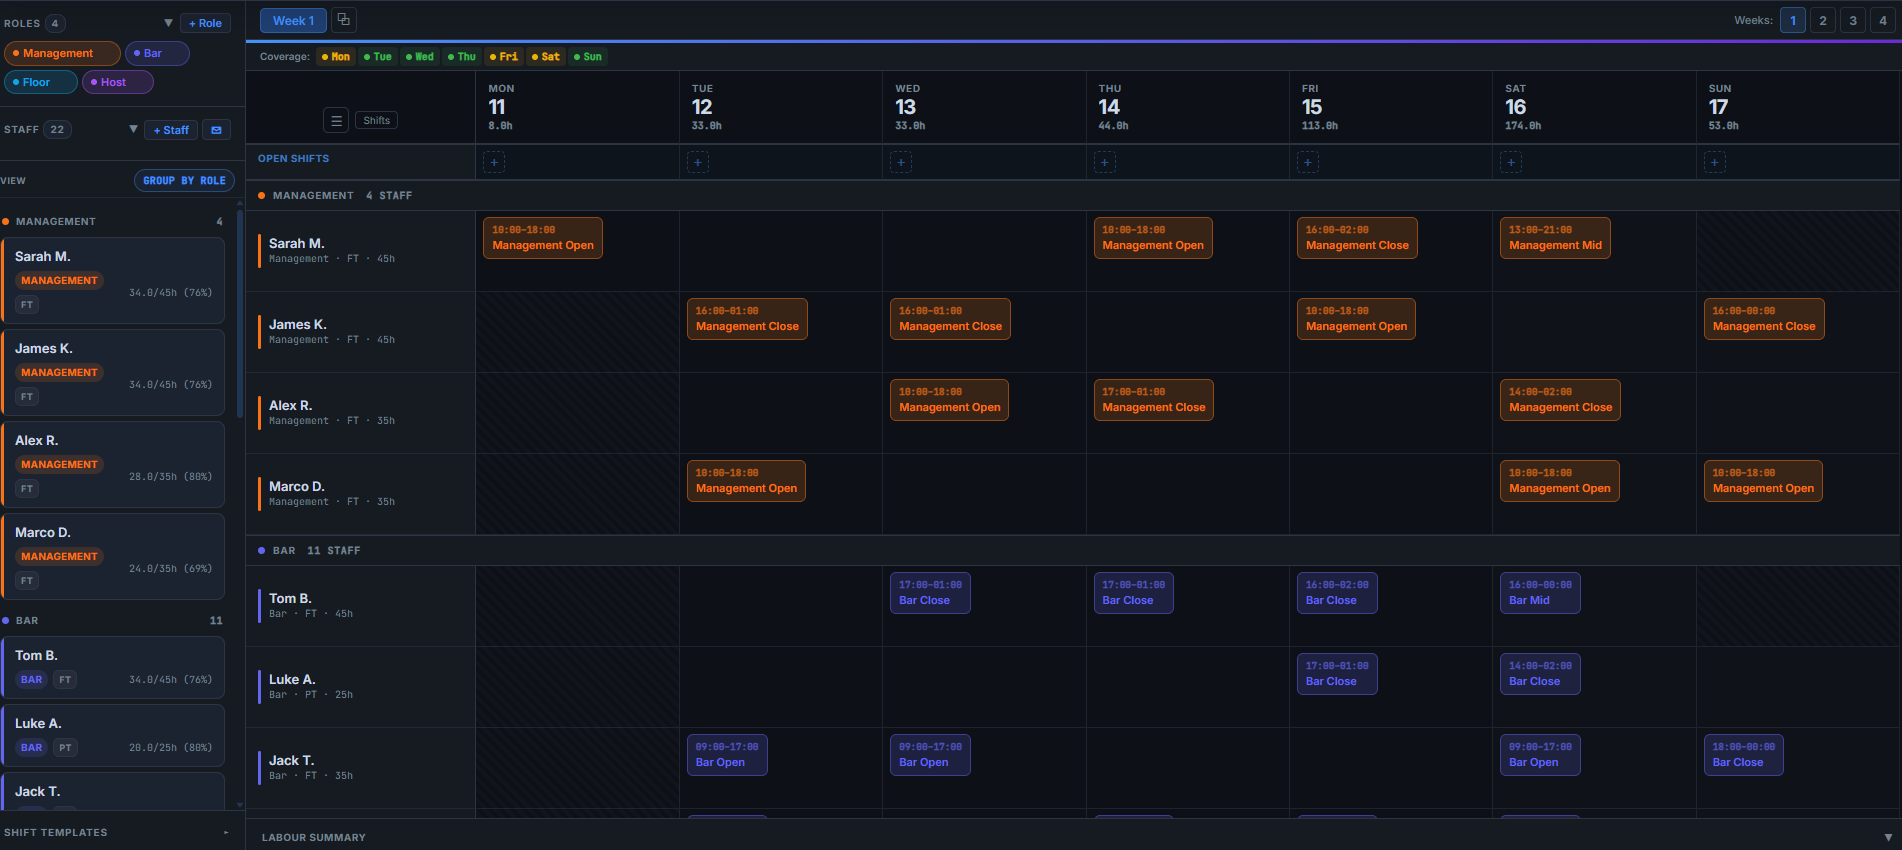
Task: Click the + Role button
Action: (206, 23)
